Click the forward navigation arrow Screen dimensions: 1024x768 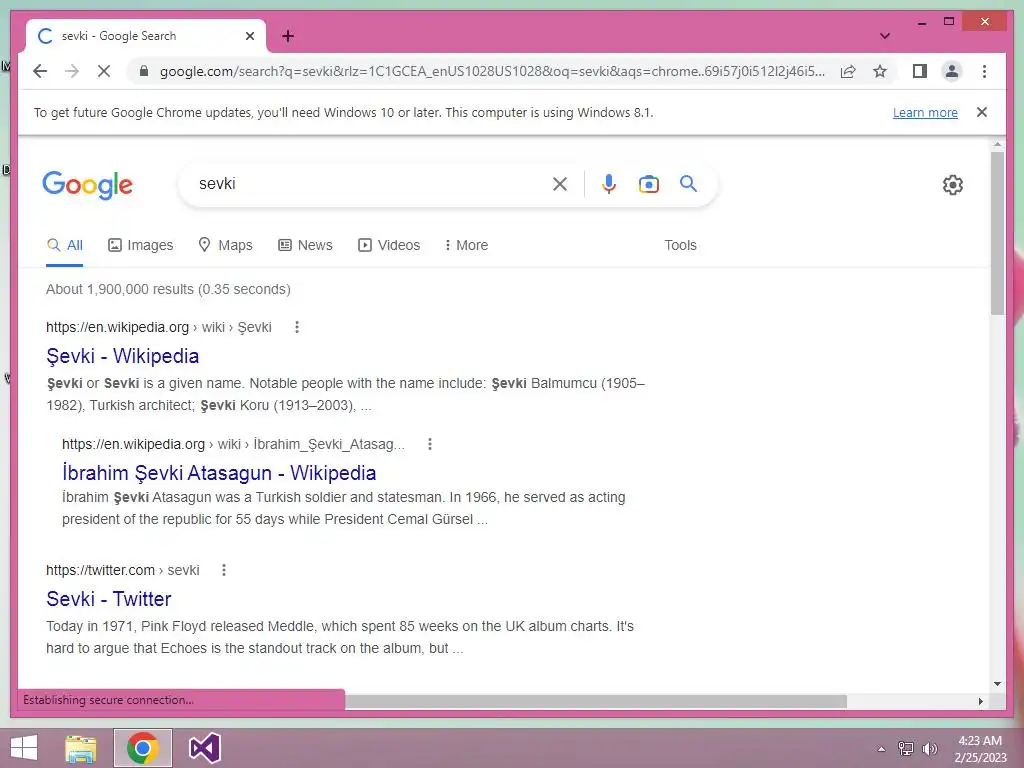coord(72,71)
